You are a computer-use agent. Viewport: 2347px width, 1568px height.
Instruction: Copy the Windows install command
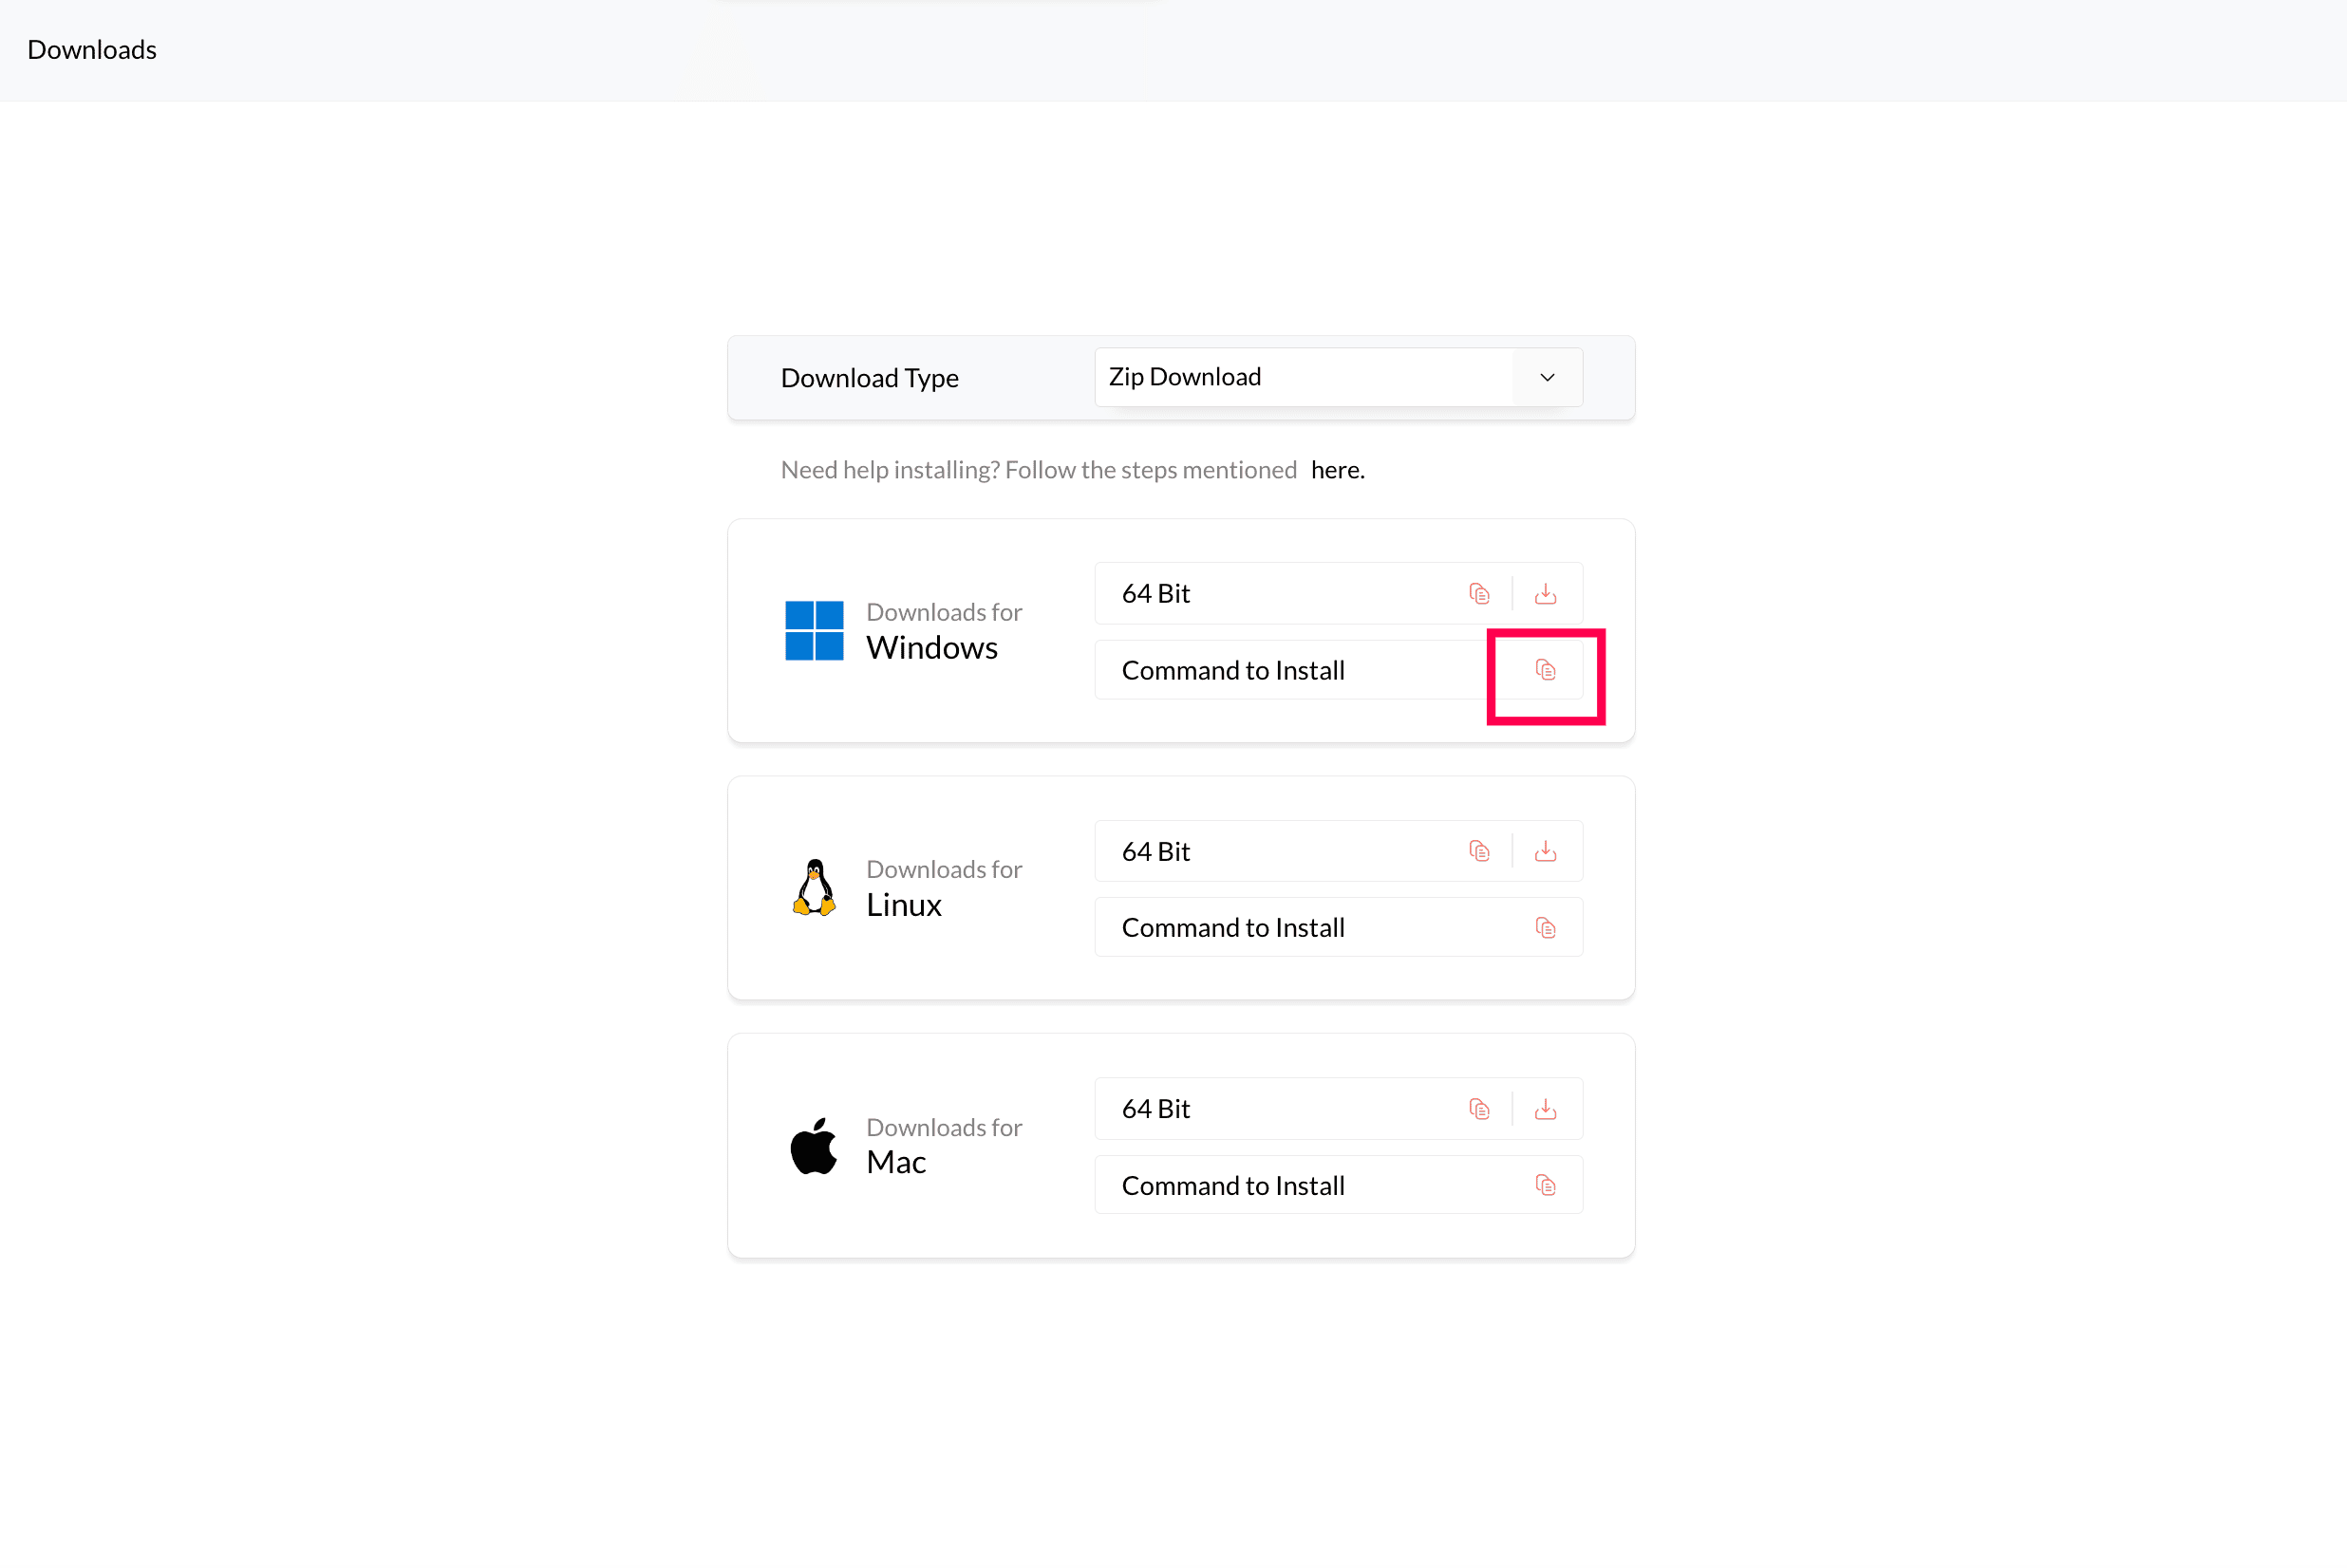(x=1545, y=670)
